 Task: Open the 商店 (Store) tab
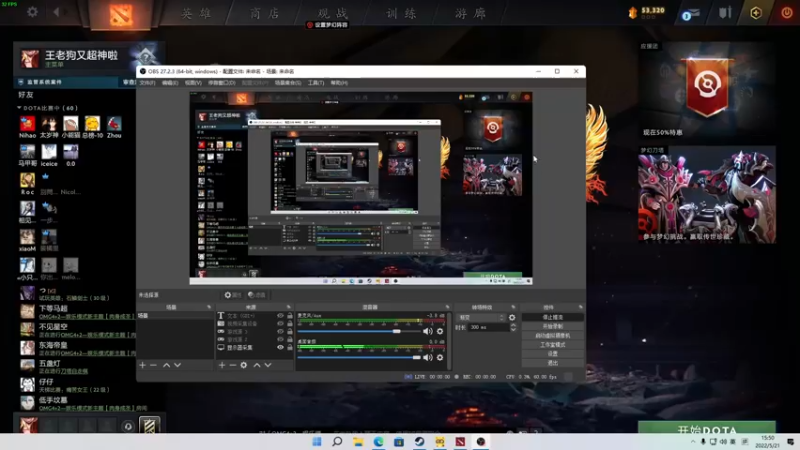coord(264,13)
